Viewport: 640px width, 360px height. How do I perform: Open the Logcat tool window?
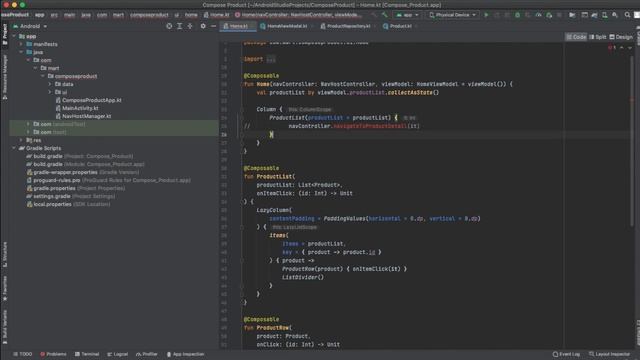(118, 354)
